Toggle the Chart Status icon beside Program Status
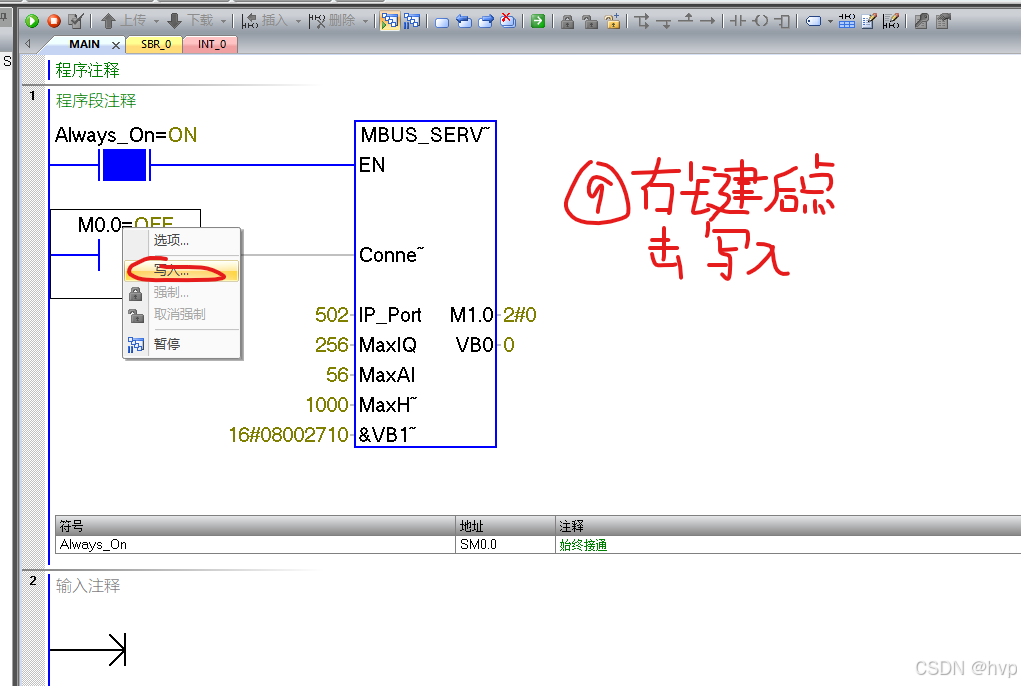Image resolution: width=1021 pixels, height=686 pixels. tap(413, 20)
